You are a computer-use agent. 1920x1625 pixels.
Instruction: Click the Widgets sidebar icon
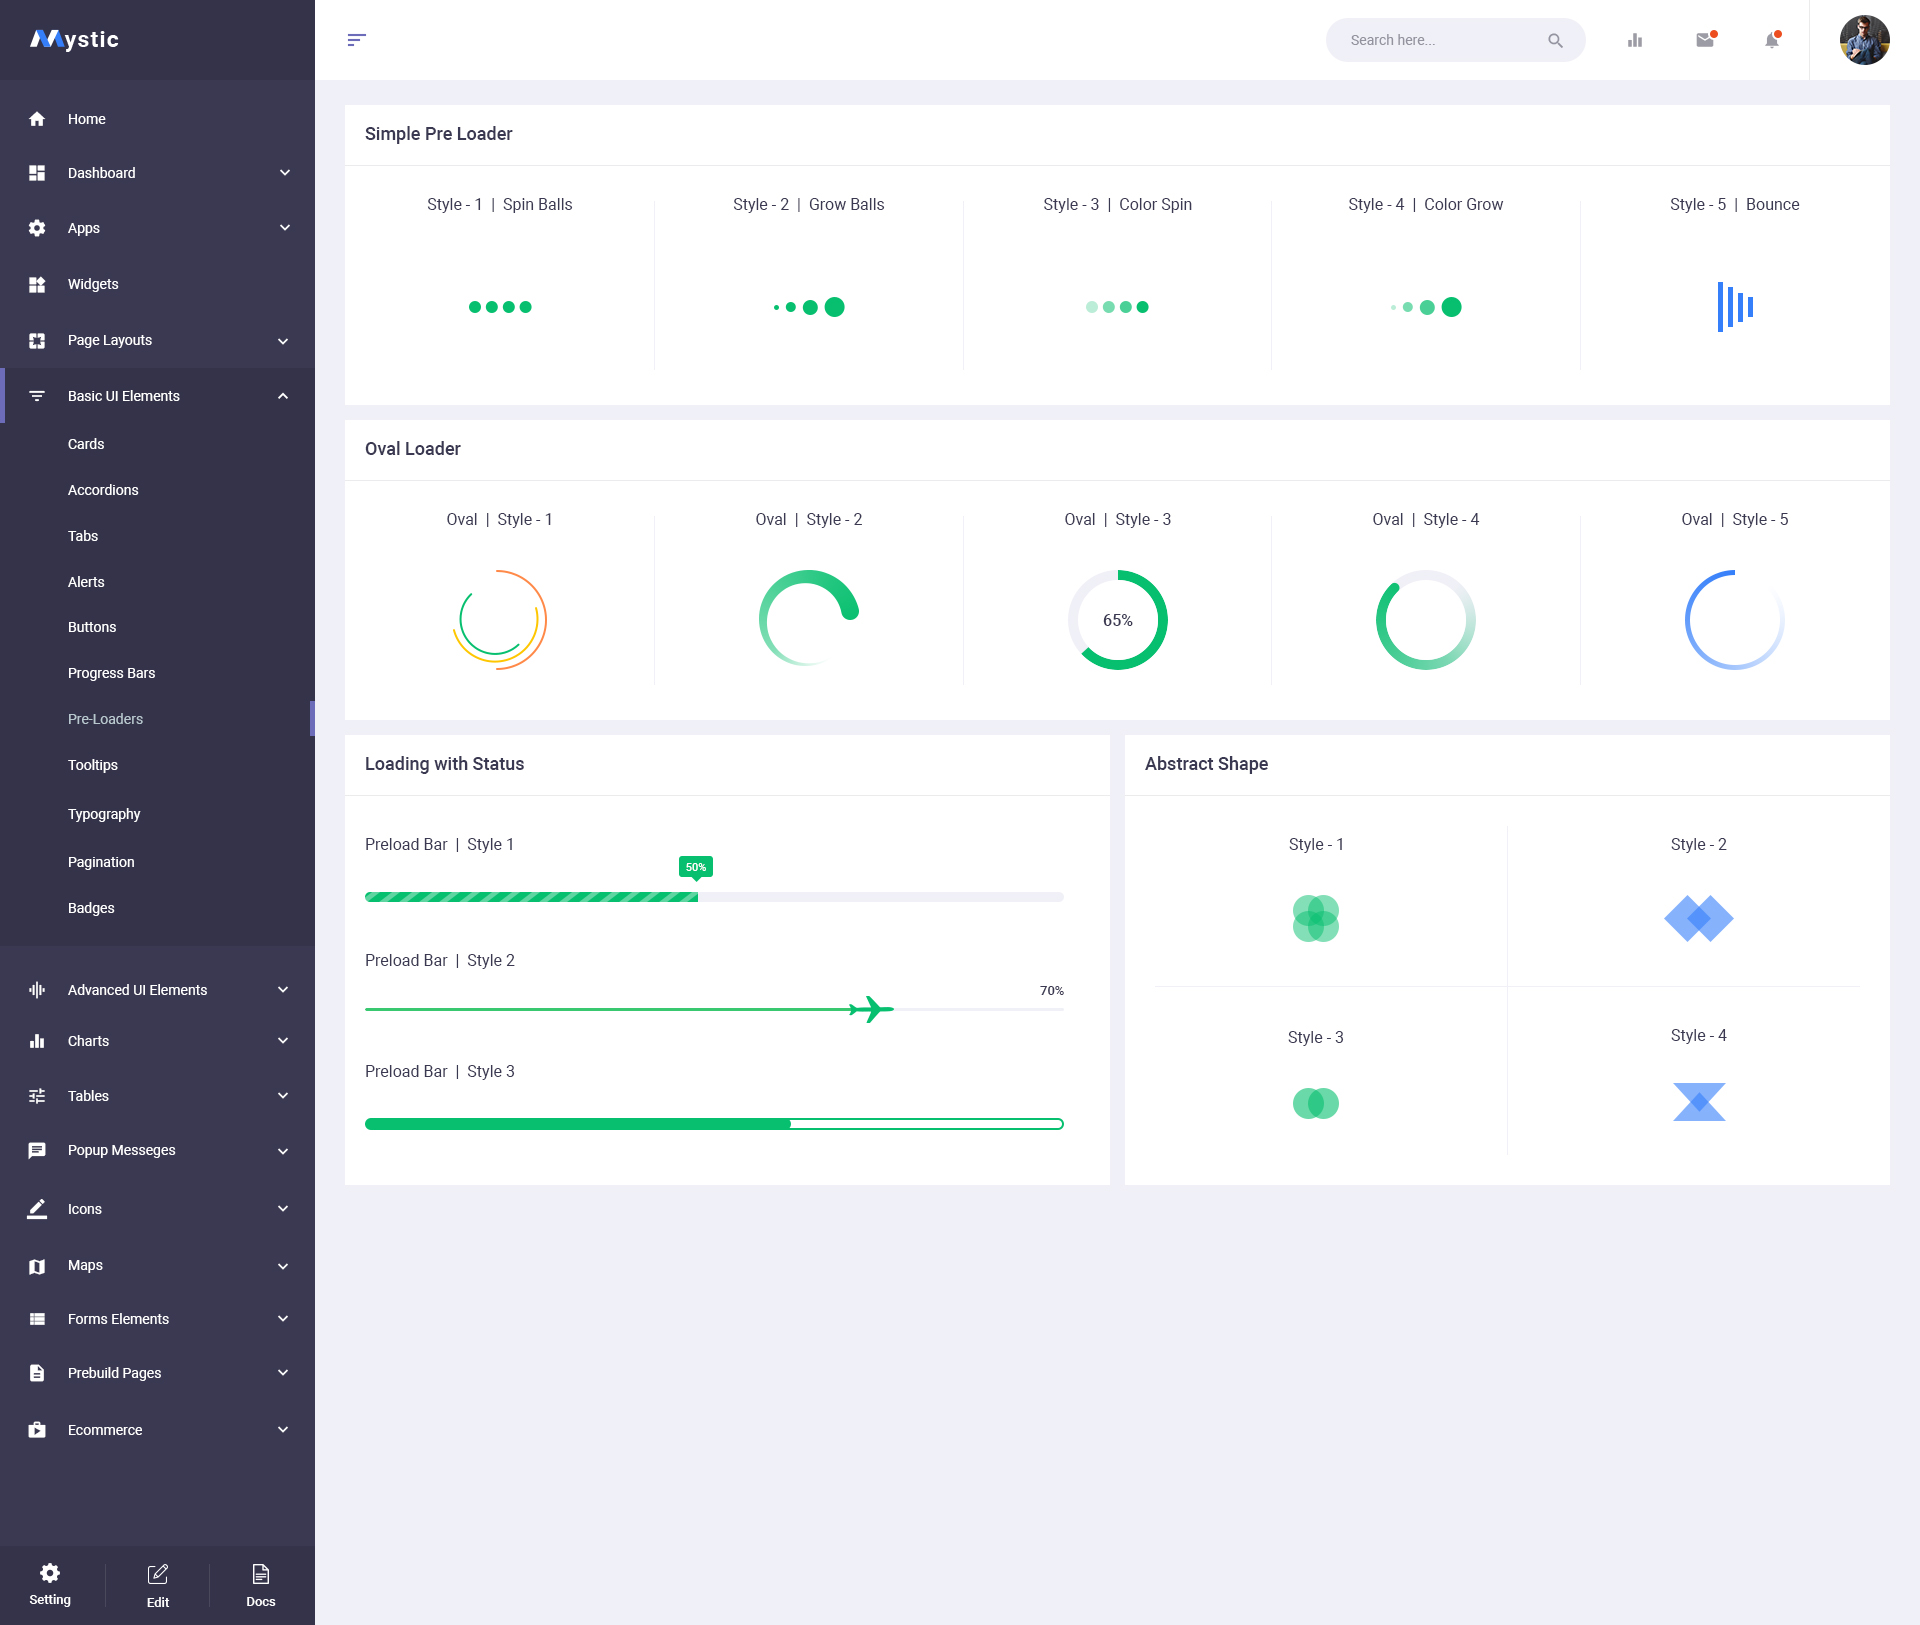point(37,284)
